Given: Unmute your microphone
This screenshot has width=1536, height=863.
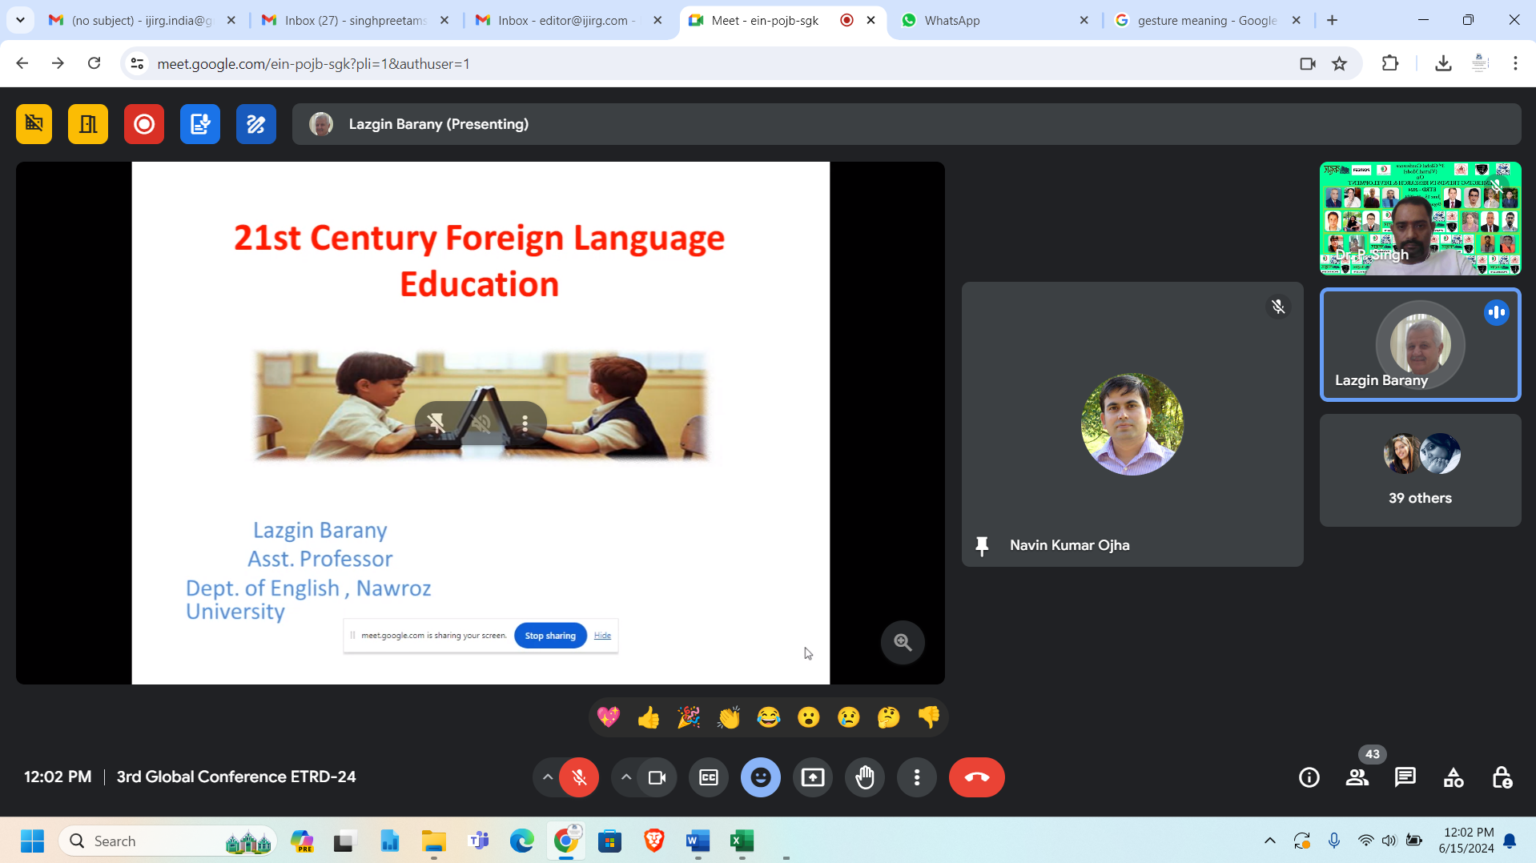Looking at the screenshot, I should 578,777.
